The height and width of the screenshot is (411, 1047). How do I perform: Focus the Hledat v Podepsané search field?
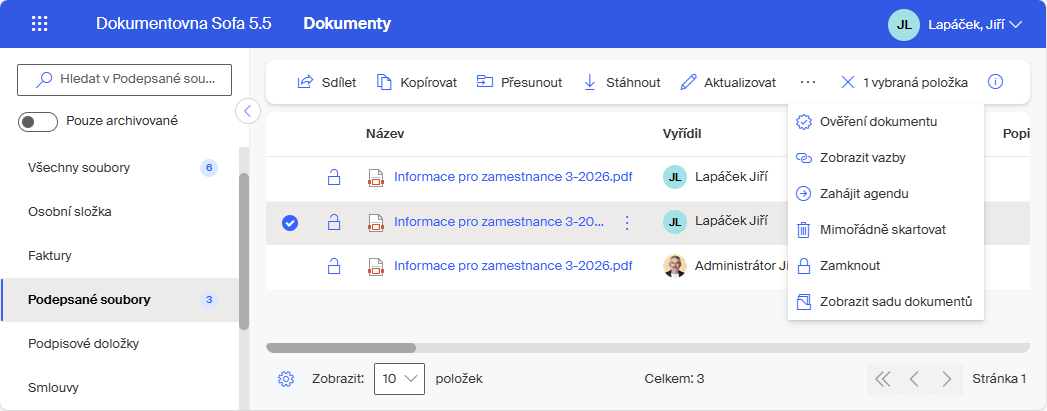[124, 79]
